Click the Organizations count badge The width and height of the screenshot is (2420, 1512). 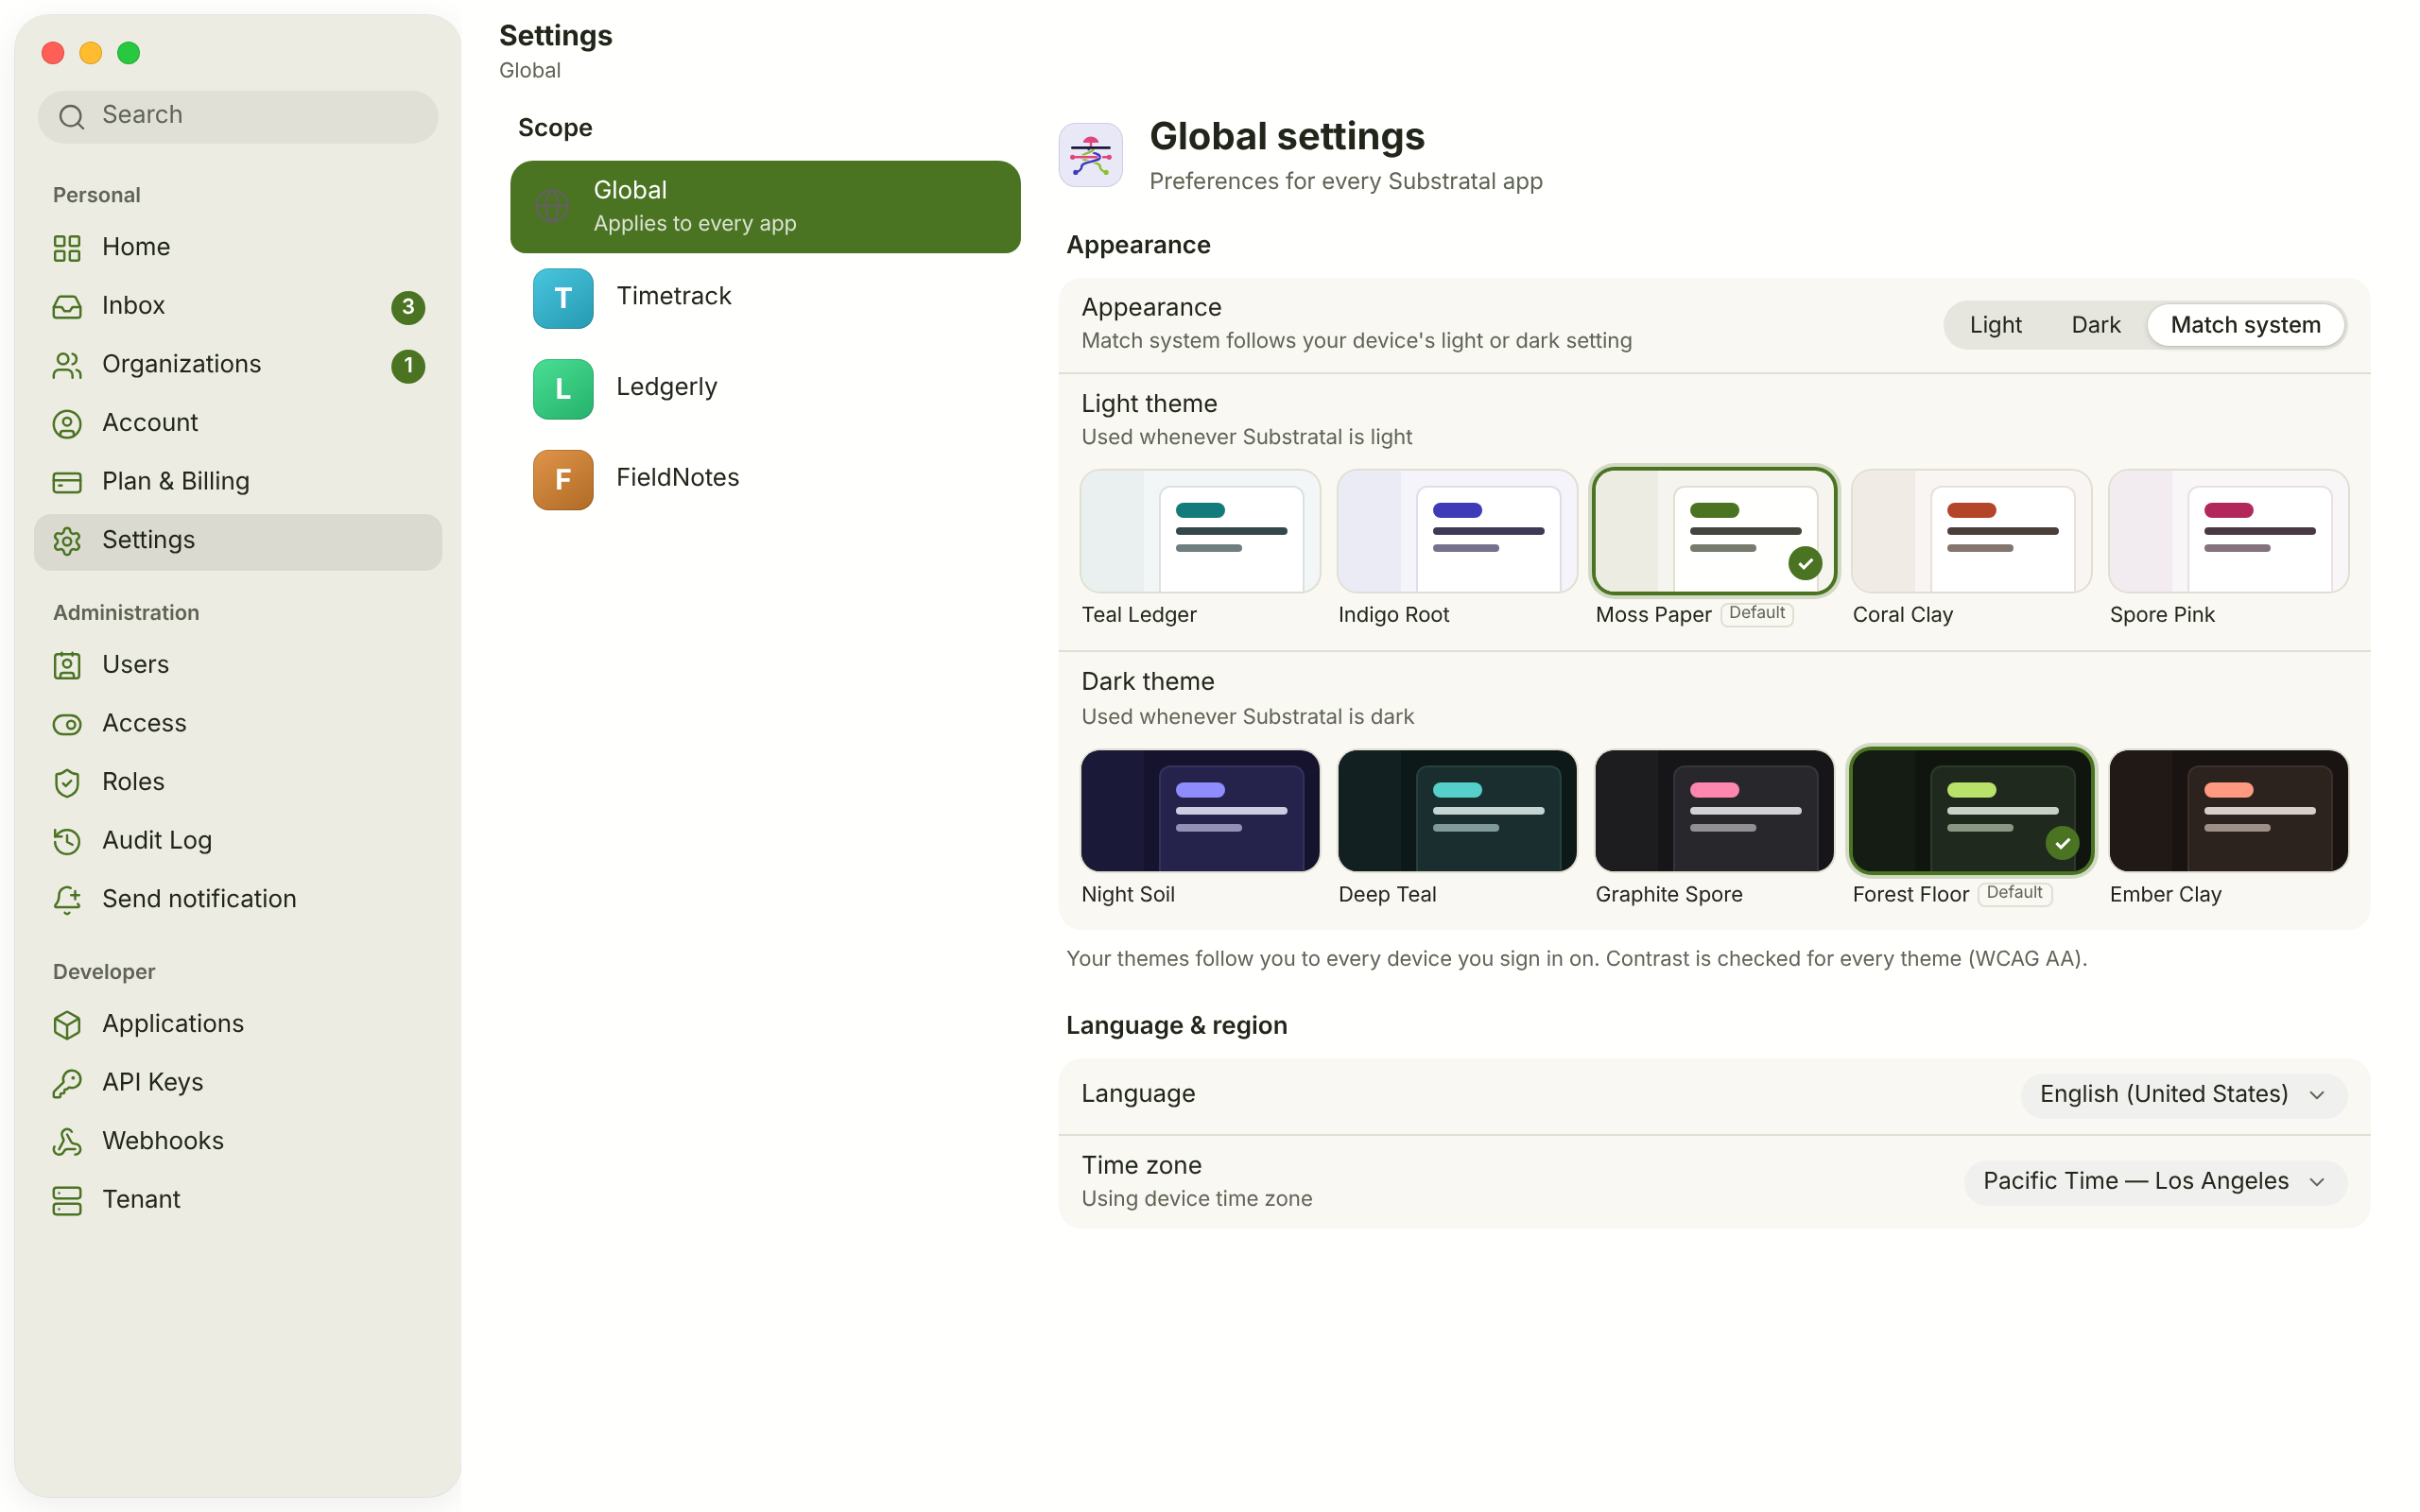point(408,366)
